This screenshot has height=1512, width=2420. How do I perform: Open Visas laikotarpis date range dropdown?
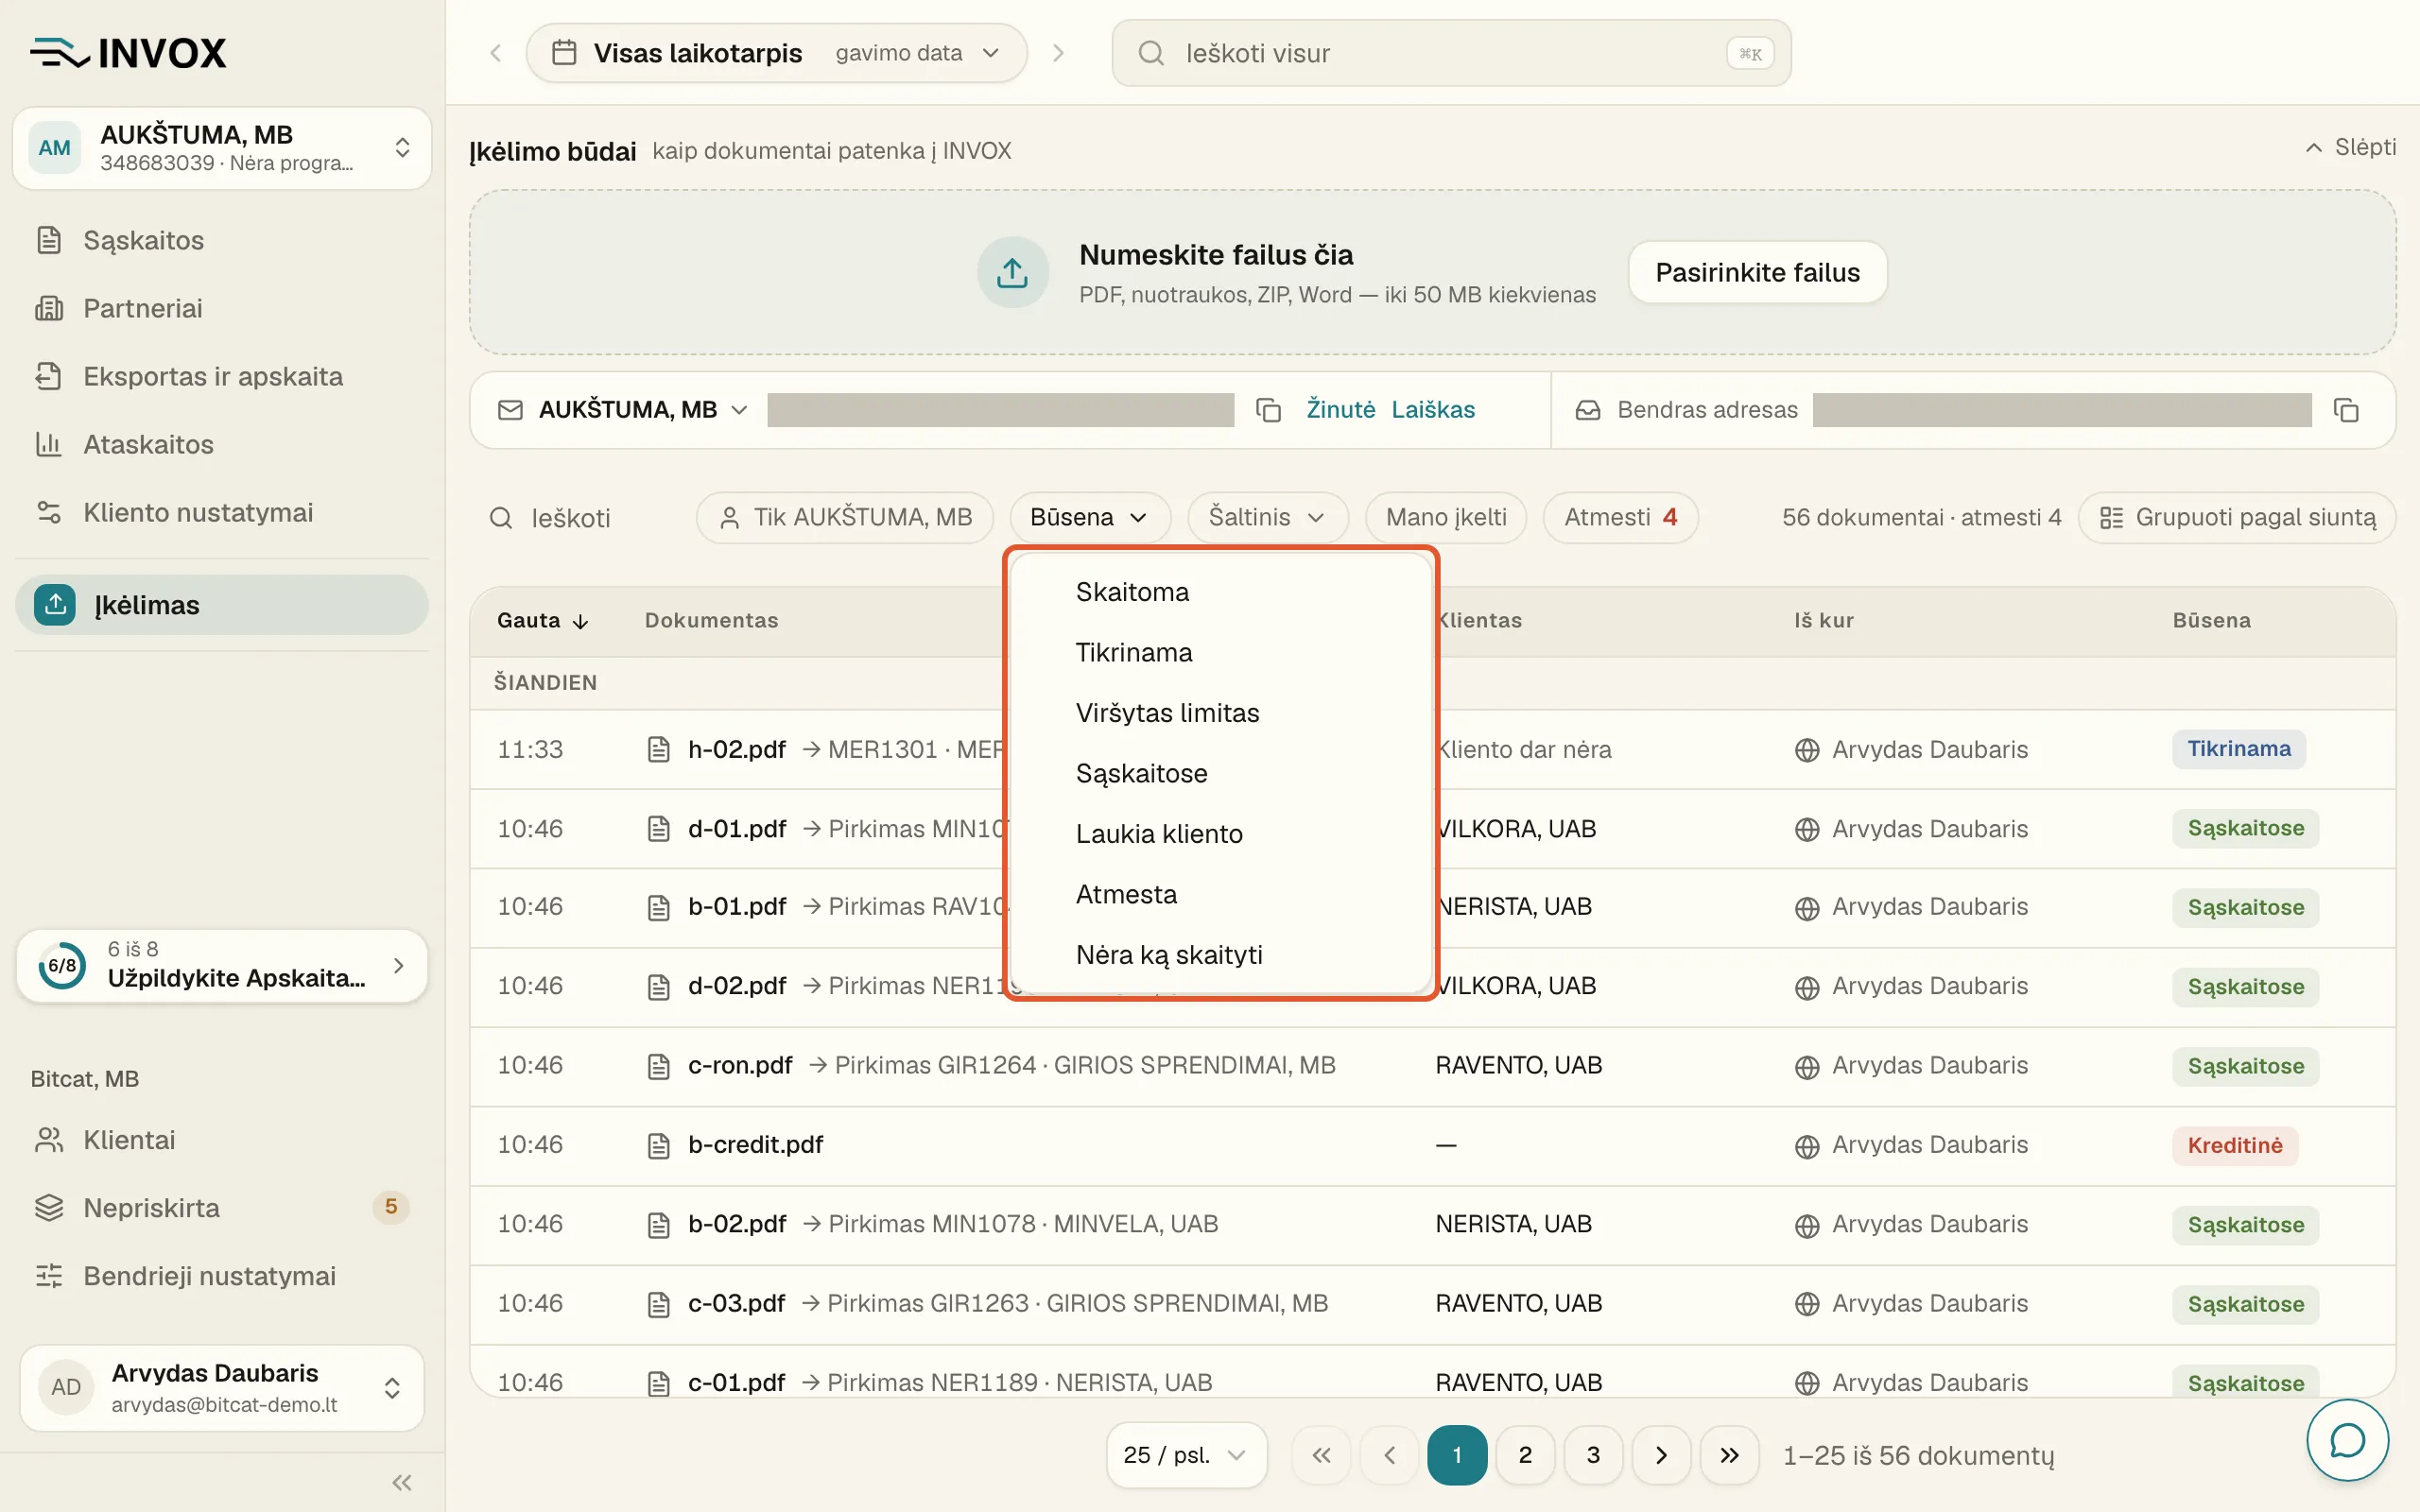776,53
